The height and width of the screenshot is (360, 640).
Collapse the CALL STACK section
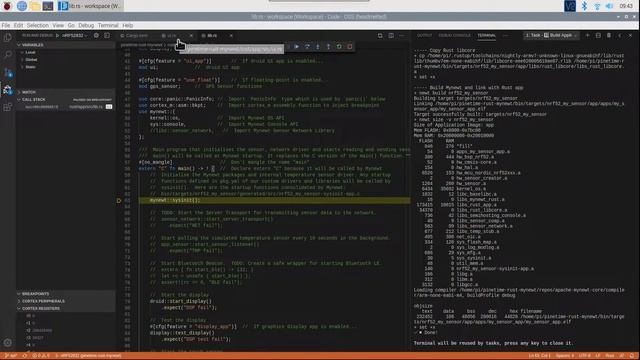click(x=65, y=100)
